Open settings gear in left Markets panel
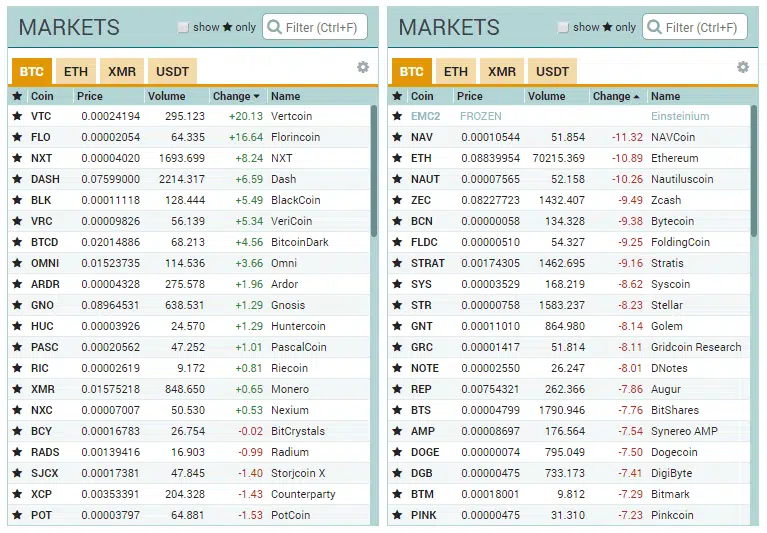This screenshot has width=767, height=533. pos(362,67)
